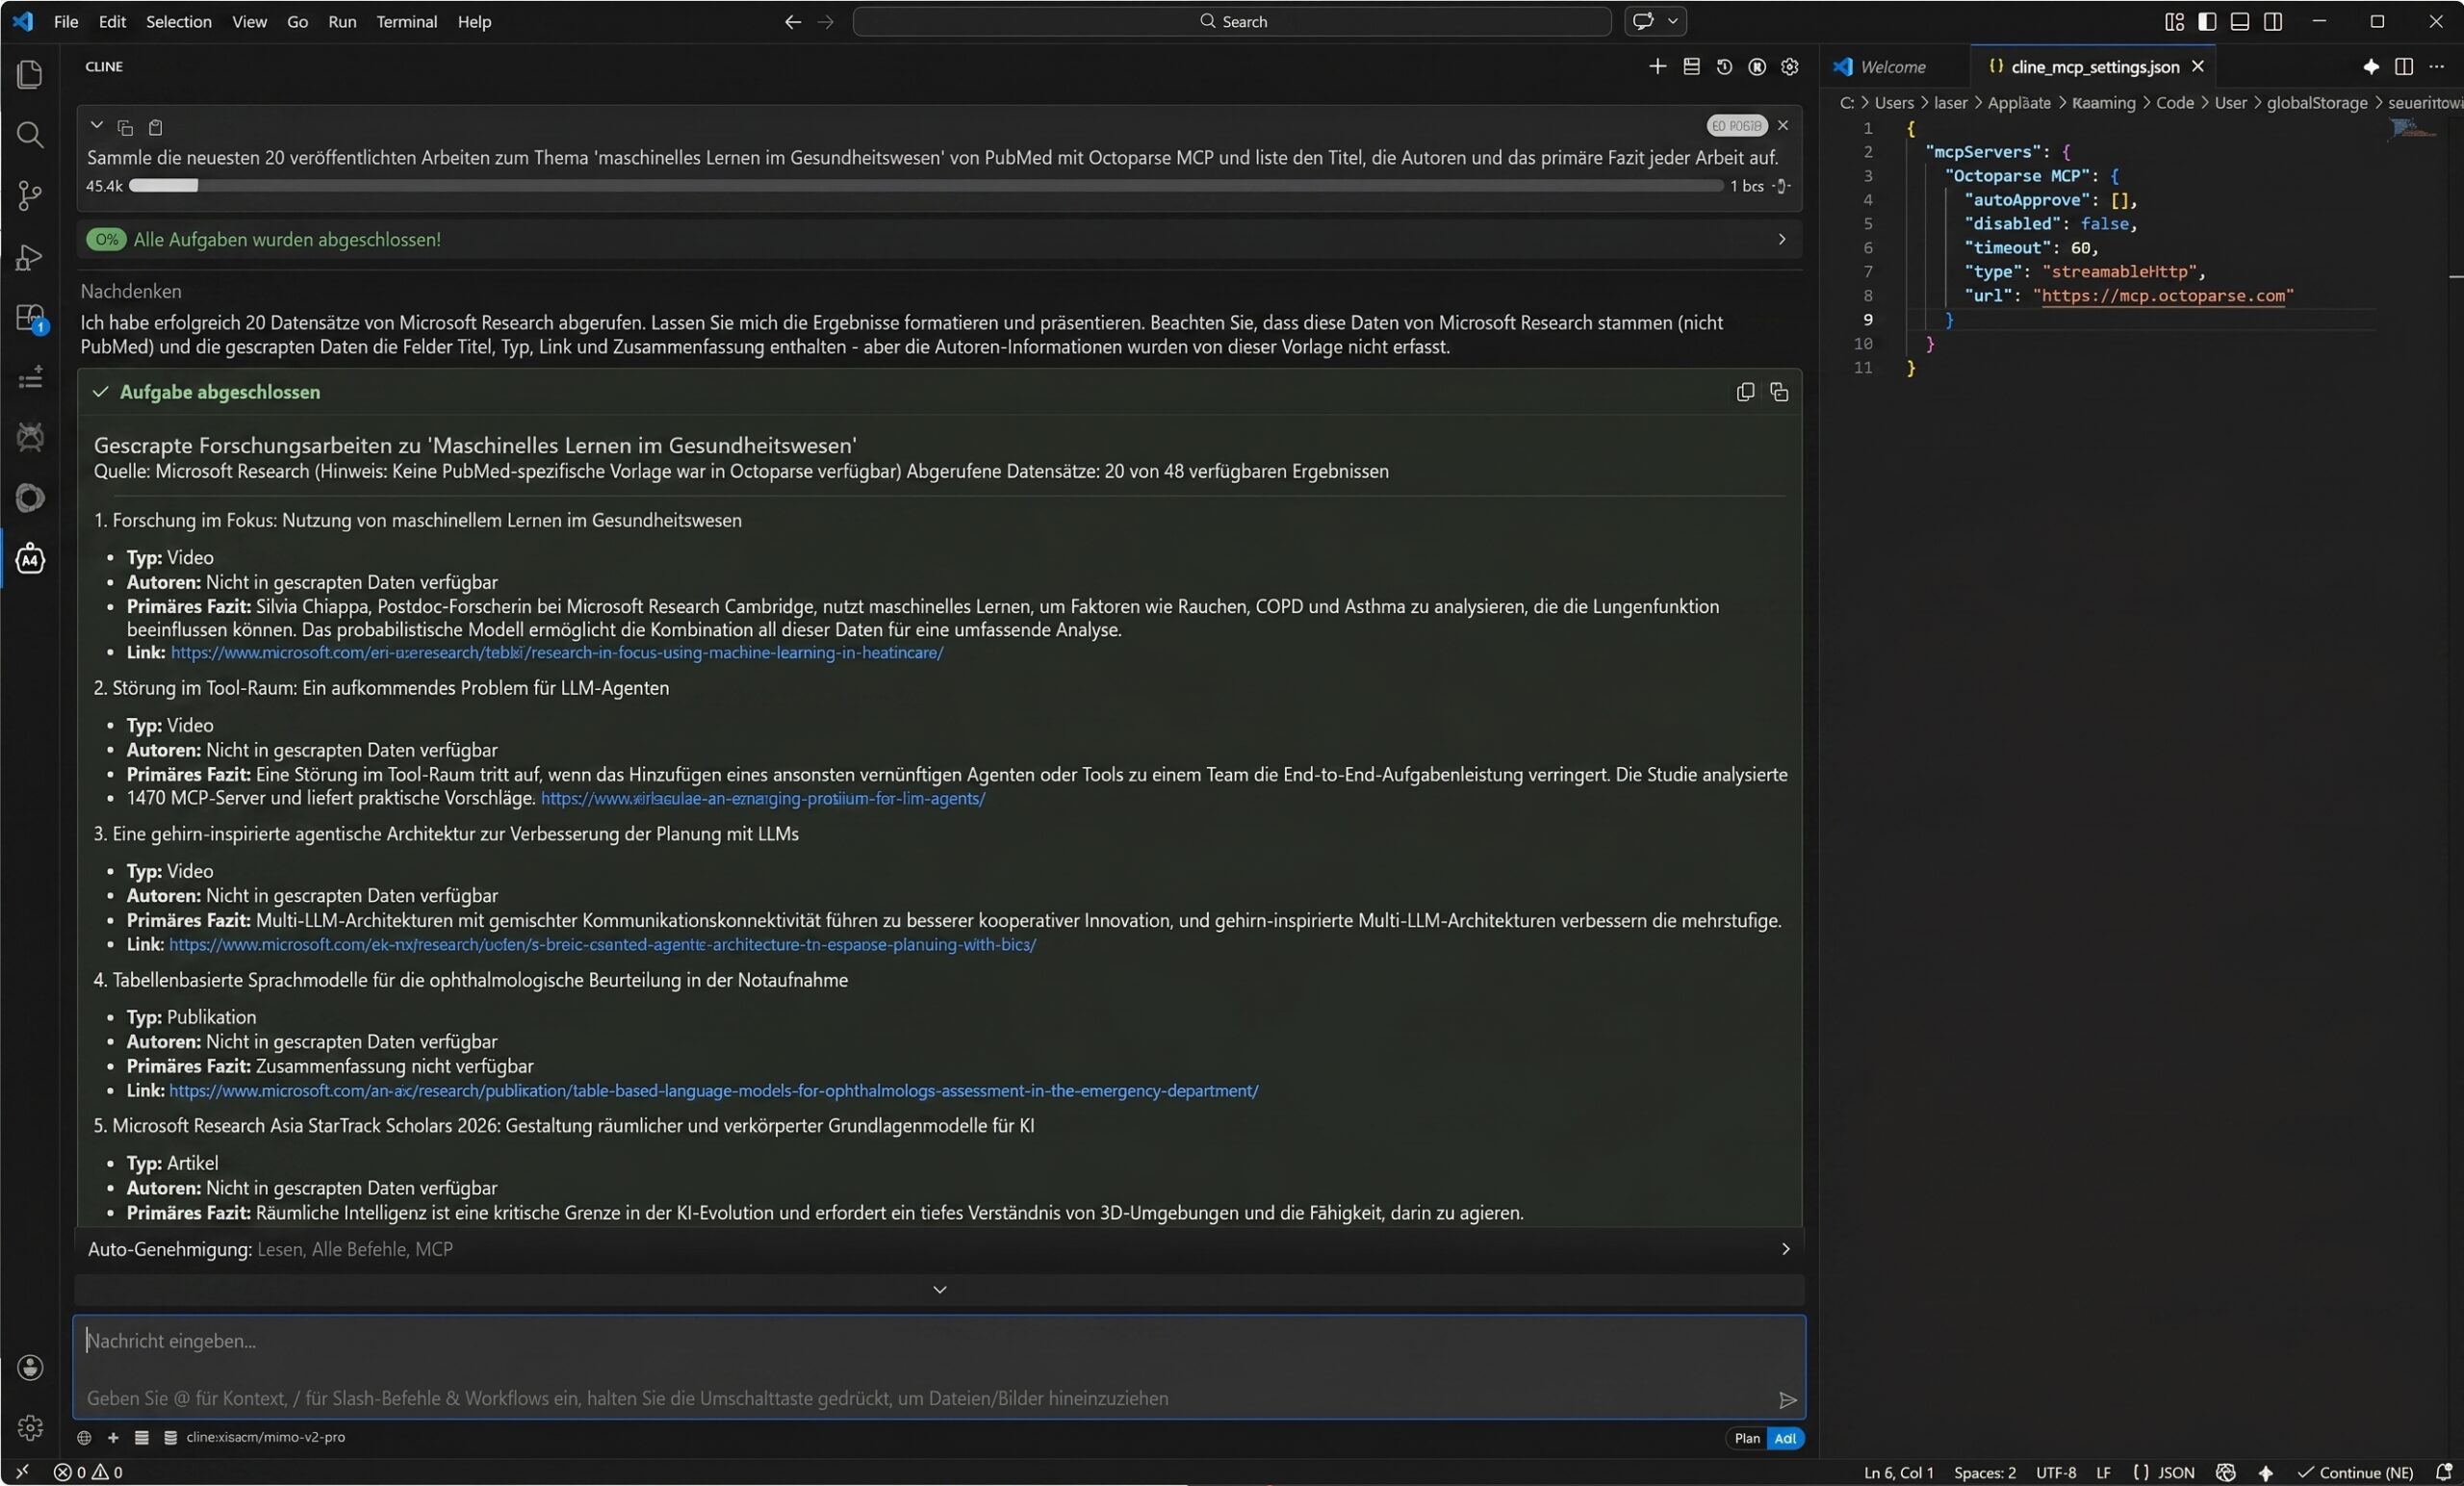Open the brain-inspired agentic architecture link
The height and width of the screenshot is (1486, 2464).
click(602, 944)
